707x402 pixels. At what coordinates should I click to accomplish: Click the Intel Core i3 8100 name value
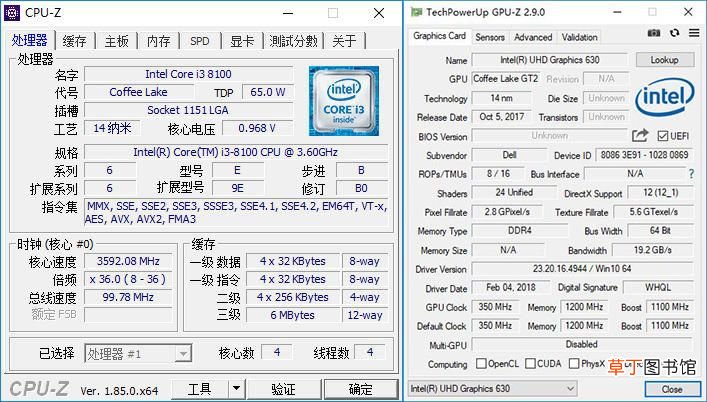(188, 74)
